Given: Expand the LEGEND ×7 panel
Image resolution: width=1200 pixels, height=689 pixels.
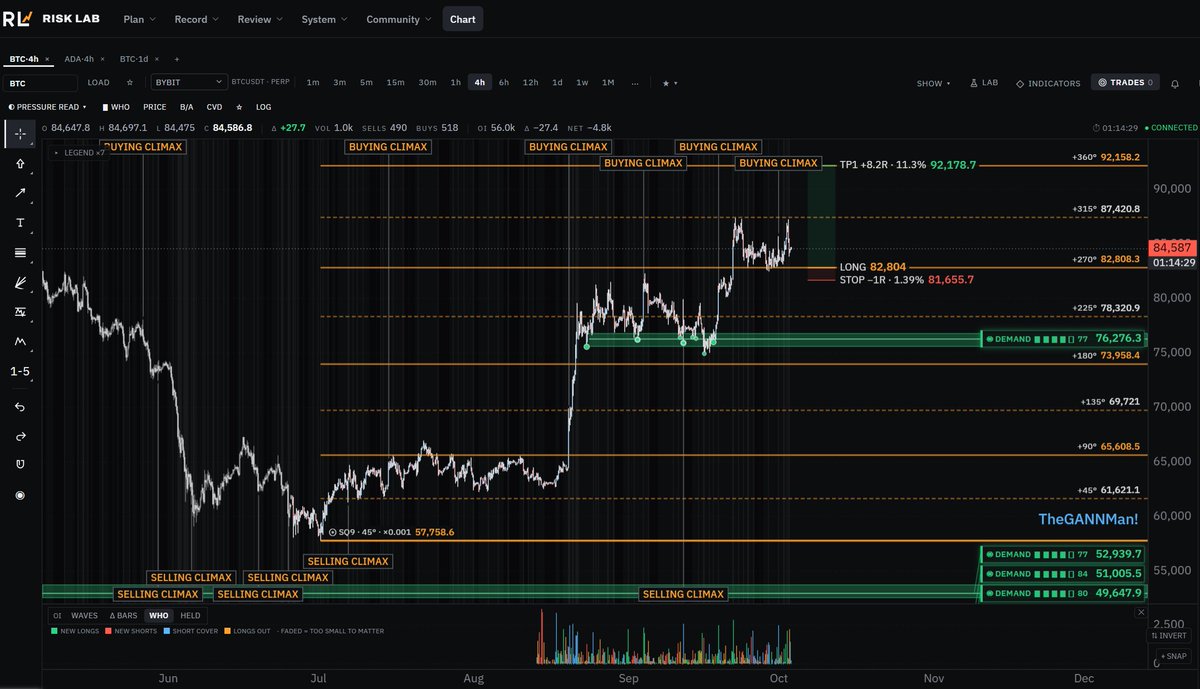Looking at the screenshot, I should pyautogui.click(x=78, y=152).
